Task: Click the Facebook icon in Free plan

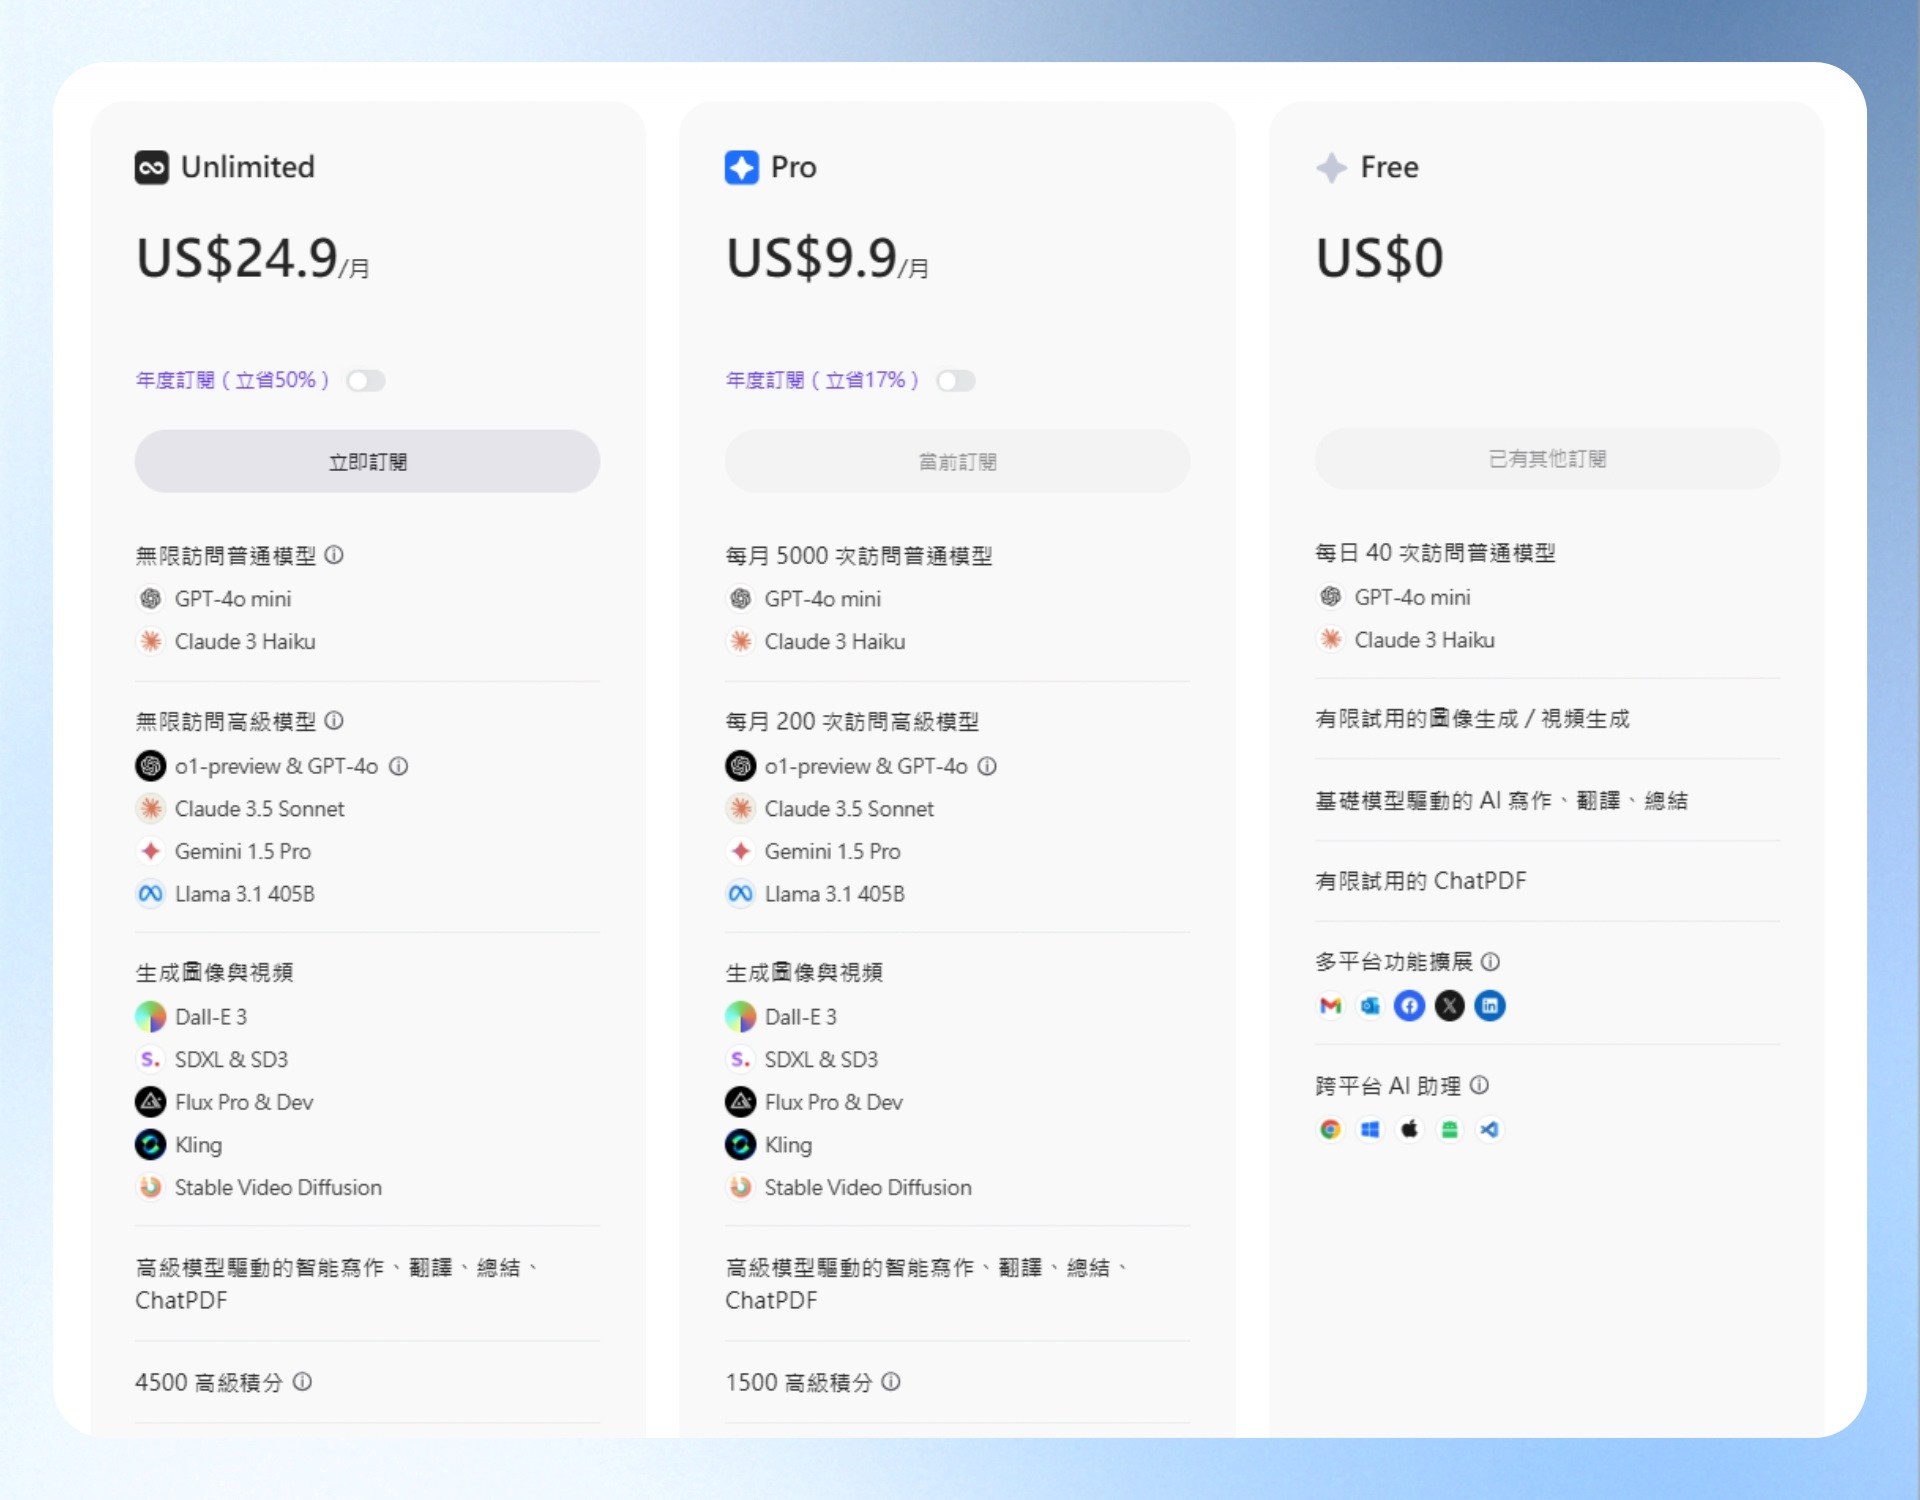Action: click(1410, 1005)
